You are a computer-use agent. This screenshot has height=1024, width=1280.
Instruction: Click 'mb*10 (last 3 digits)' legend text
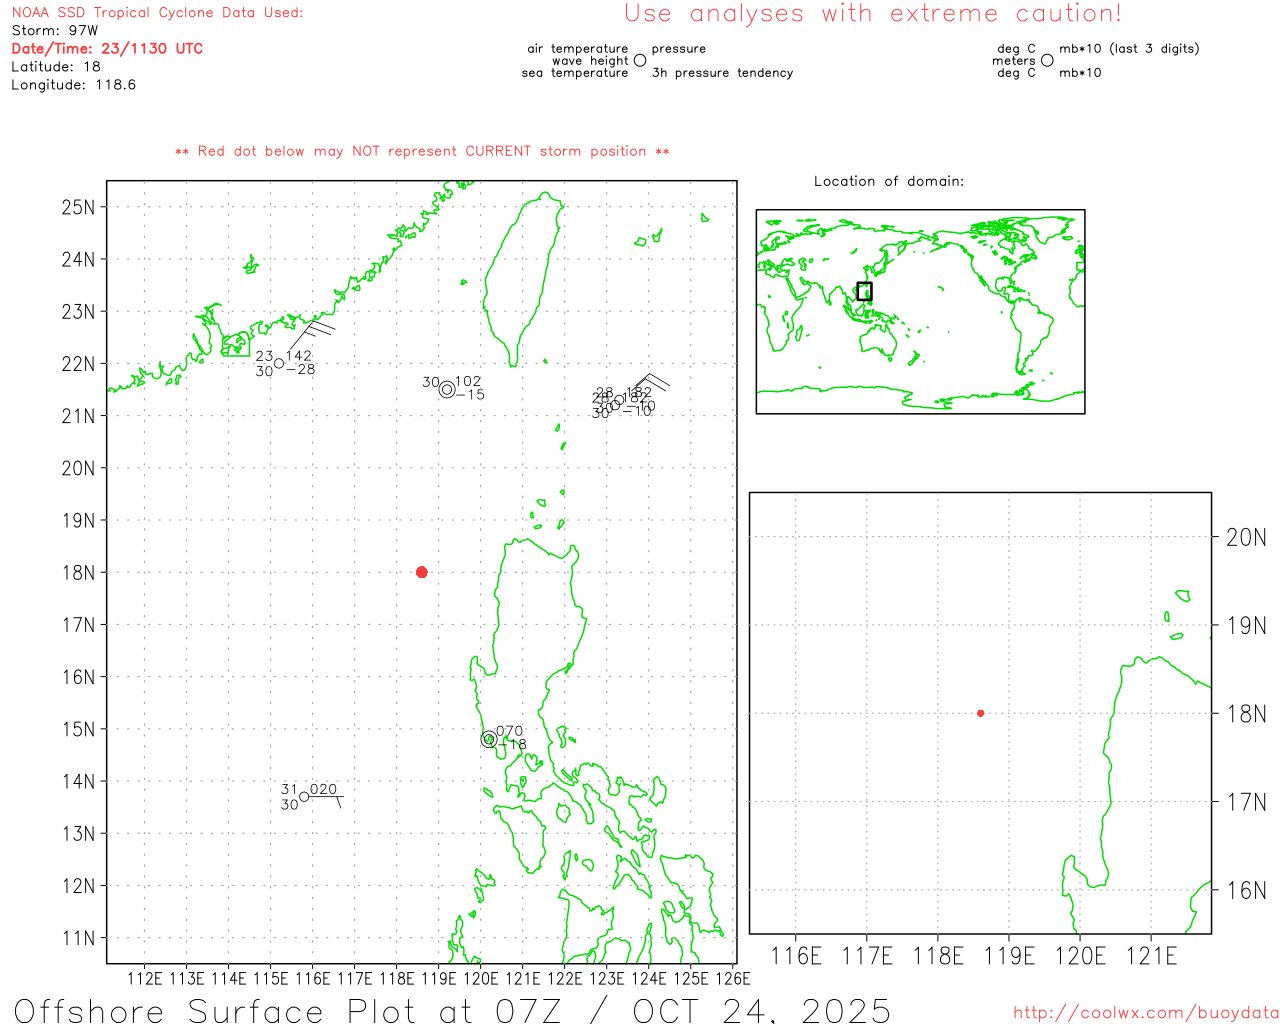tap(1129, 48)
